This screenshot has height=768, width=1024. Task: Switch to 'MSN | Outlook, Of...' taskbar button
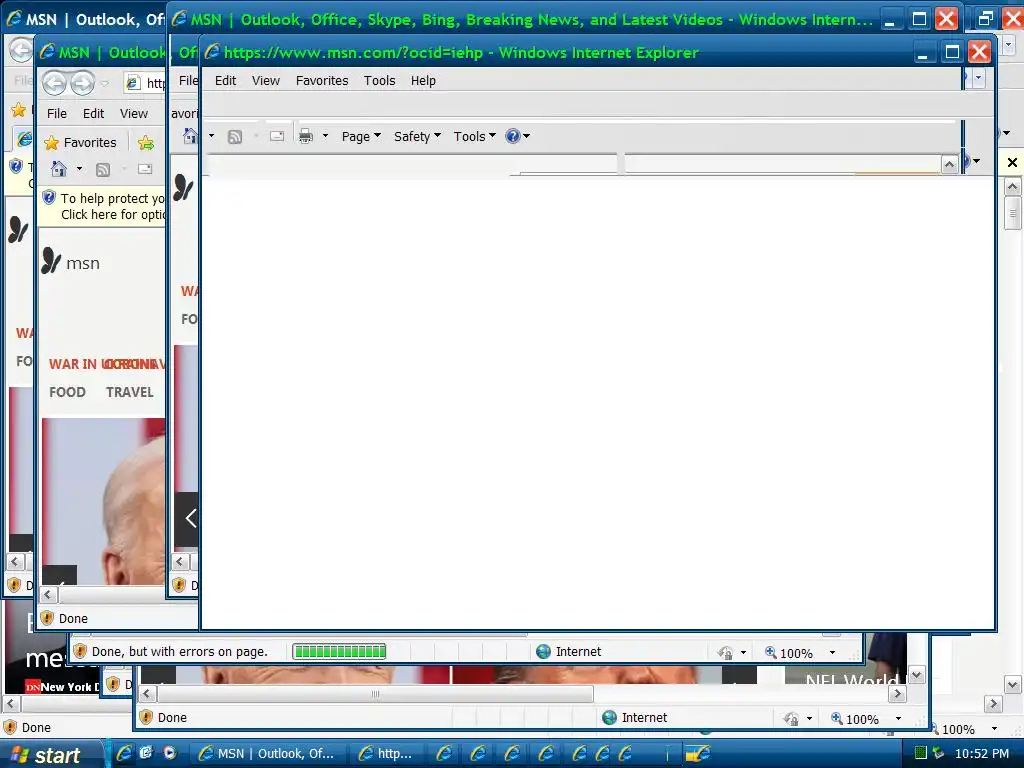(x=266, y=754)
